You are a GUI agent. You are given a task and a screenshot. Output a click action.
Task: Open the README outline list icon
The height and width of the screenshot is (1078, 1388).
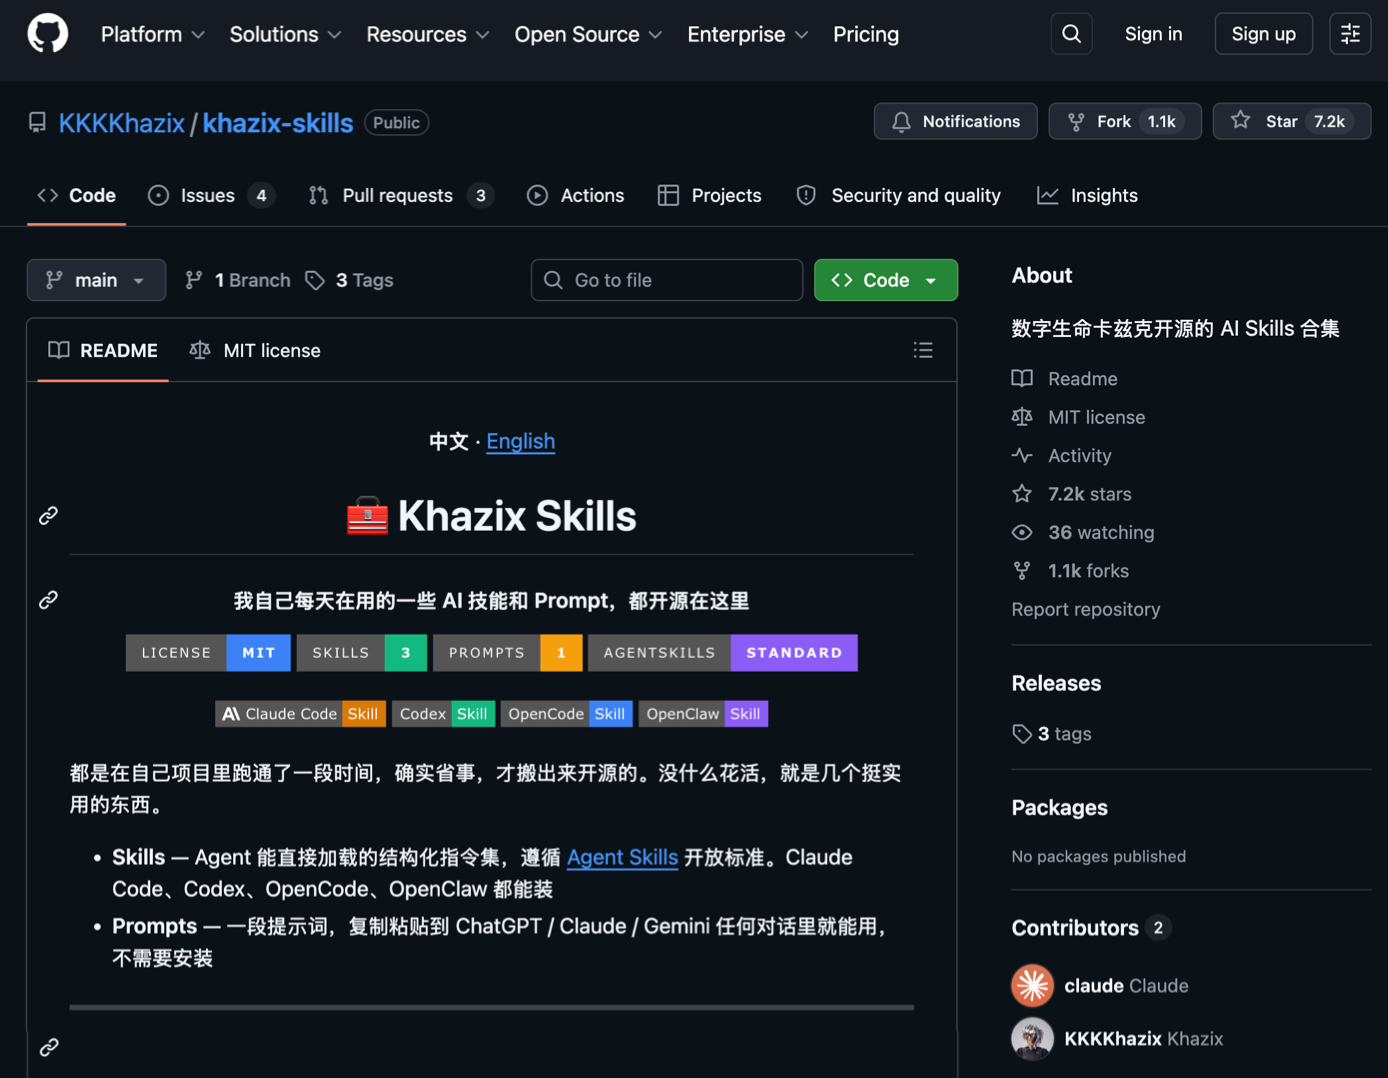[x=923, y=350]
